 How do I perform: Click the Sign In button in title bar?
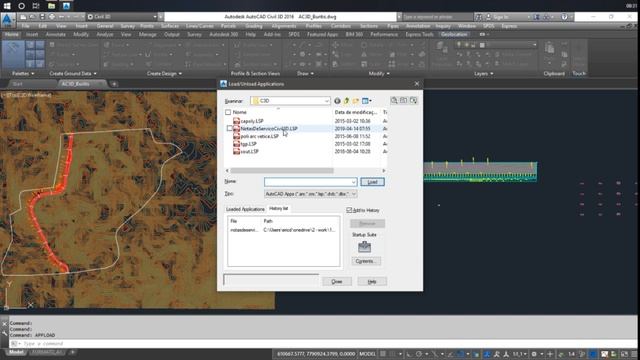pyautogui.click(x=500, y=17)
